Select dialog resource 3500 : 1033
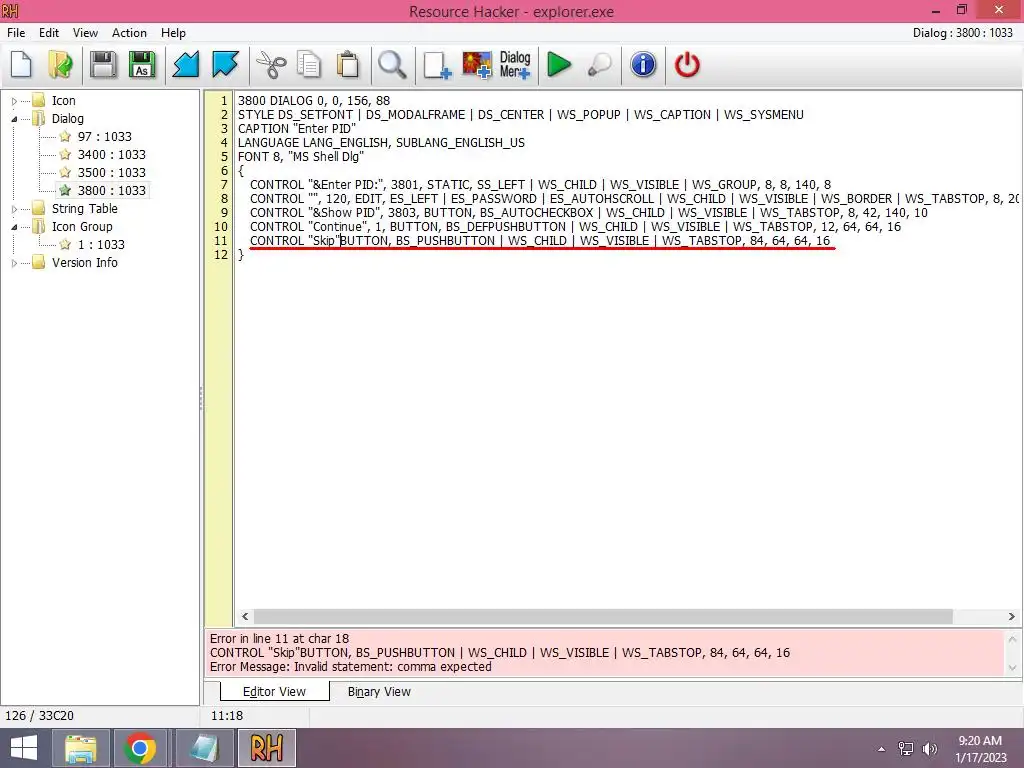 click(112, 172)
